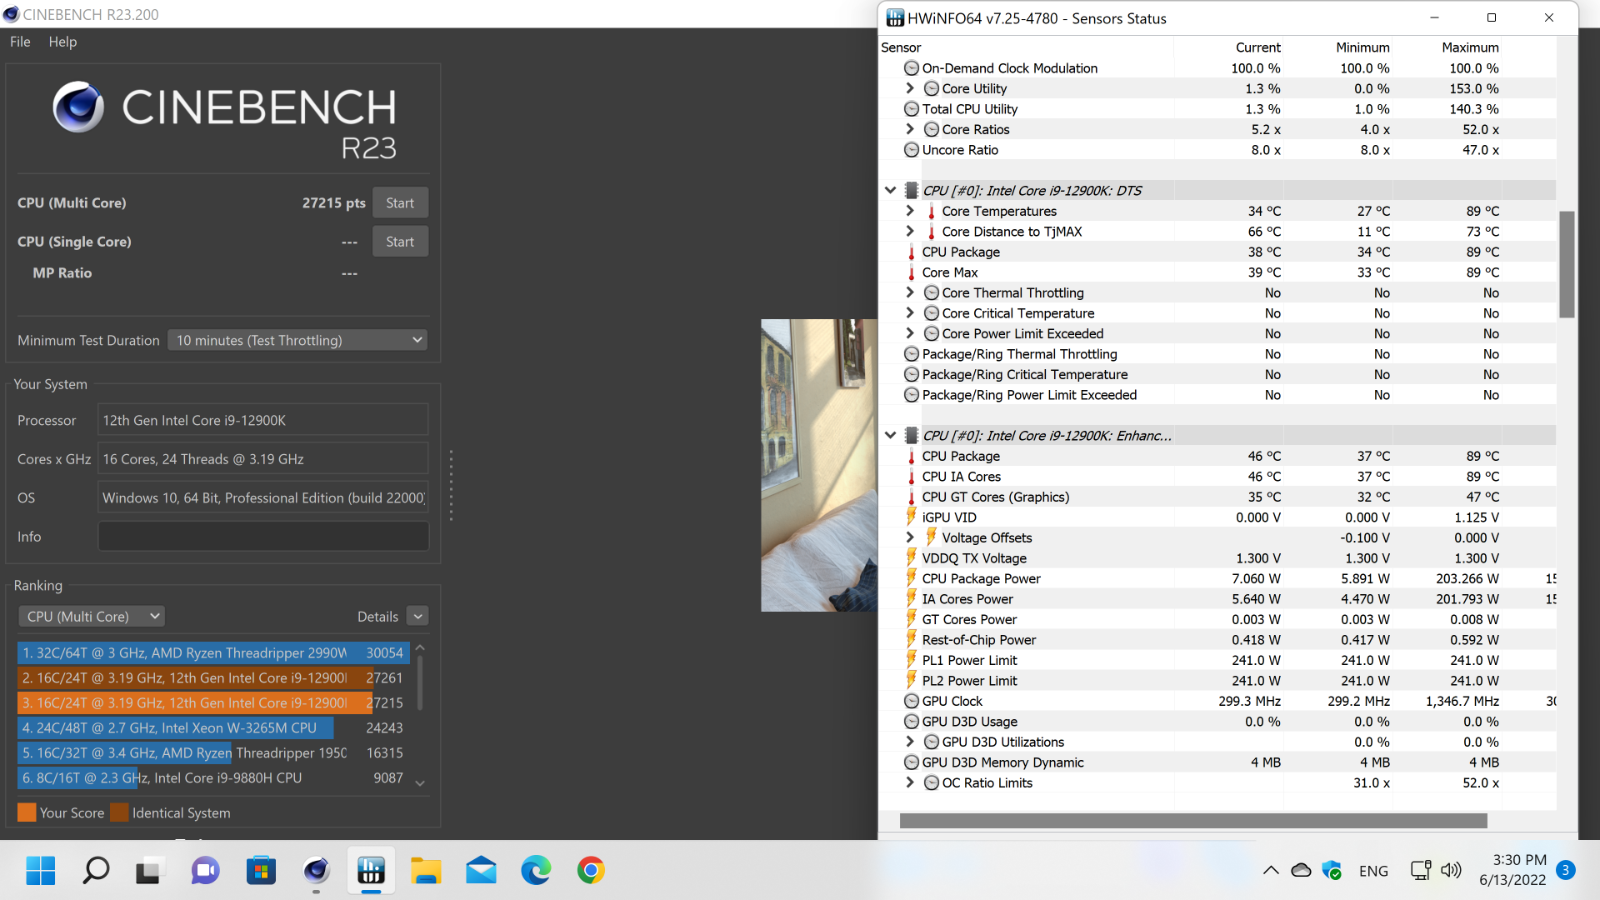Viewport: 1600px width, 900px height.
Task: Open the File menu in Cinebench
Action: [20, 42]
